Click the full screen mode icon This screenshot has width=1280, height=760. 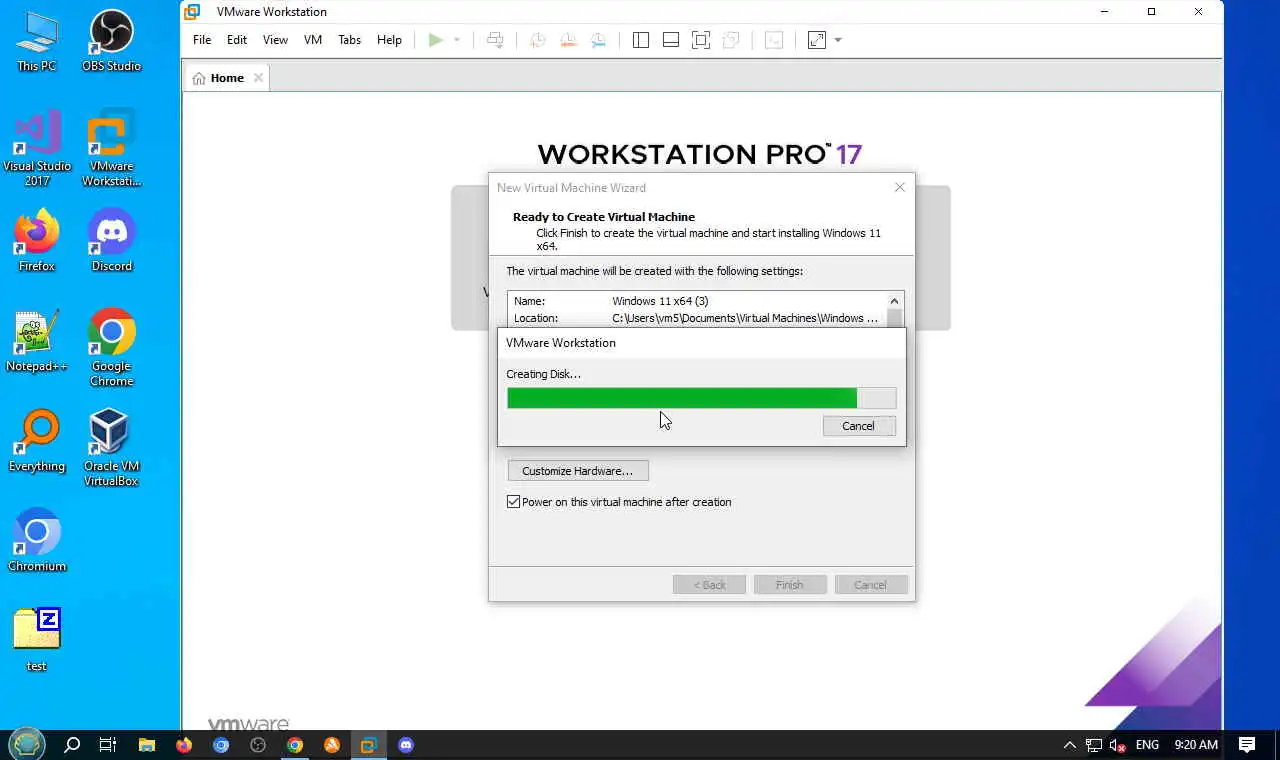click(701, 40)
